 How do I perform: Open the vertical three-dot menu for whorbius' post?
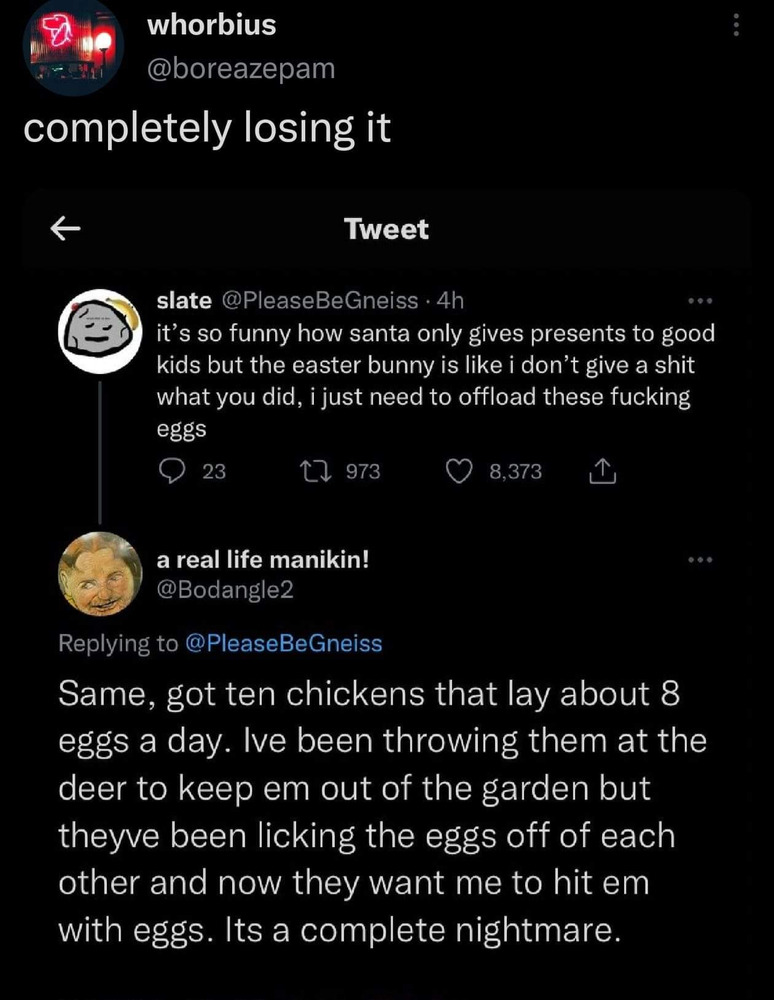tap(738, 25)
